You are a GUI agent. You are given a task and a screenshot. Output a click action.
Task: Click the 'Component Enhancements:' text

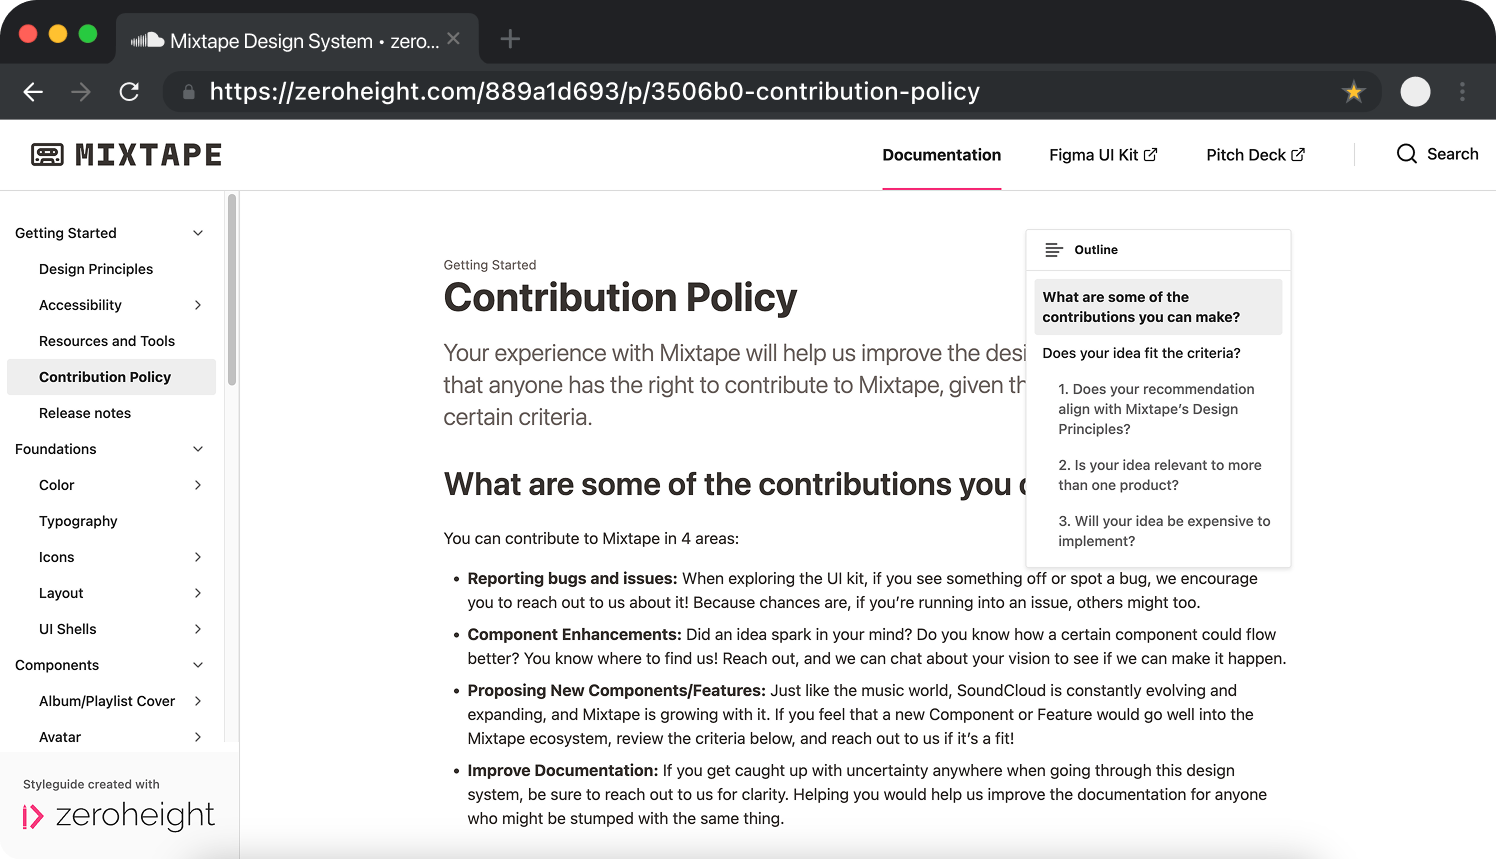(x=574, y=635)
